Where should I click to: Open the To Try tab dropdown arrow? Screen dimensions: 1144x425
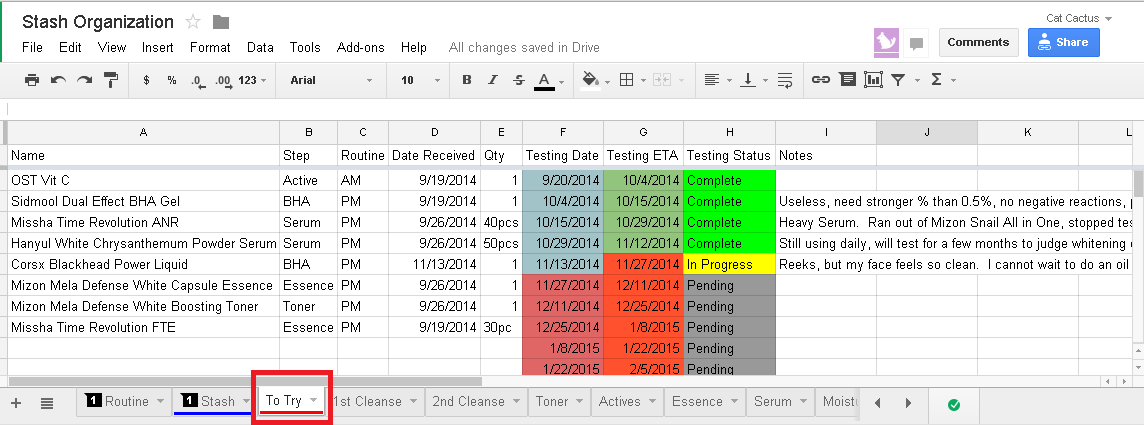click(x=313, y=400)
